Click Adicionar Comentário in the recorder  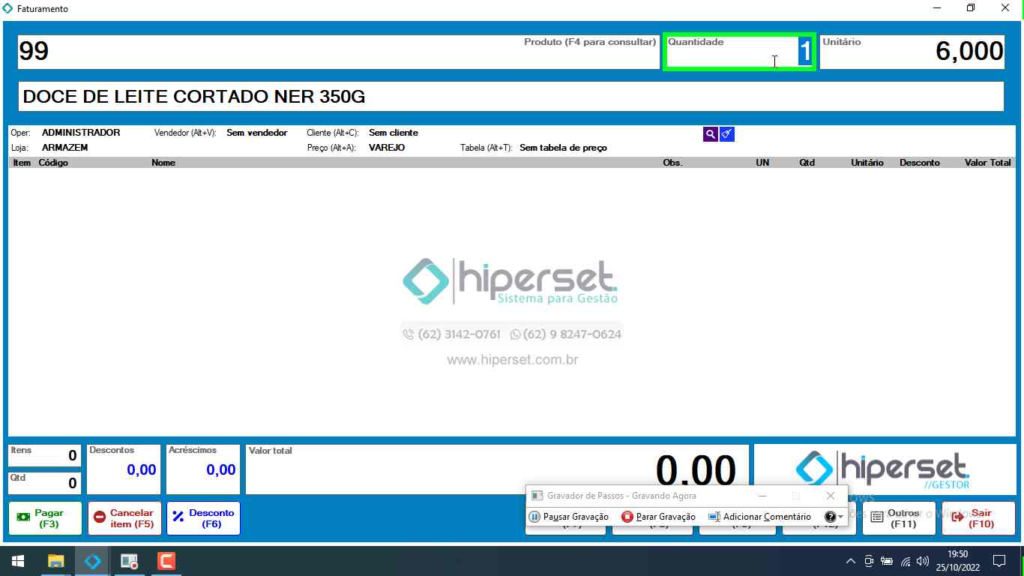point(759,517)
